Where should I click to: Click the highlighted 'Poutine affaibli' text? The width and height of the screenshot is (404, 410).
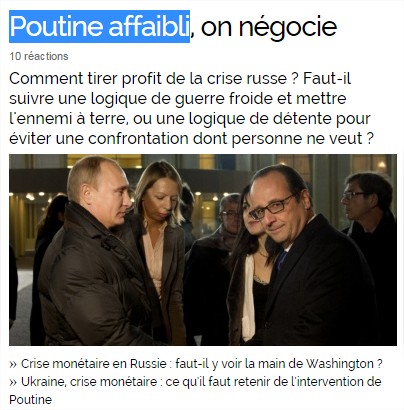click(99, 27)
